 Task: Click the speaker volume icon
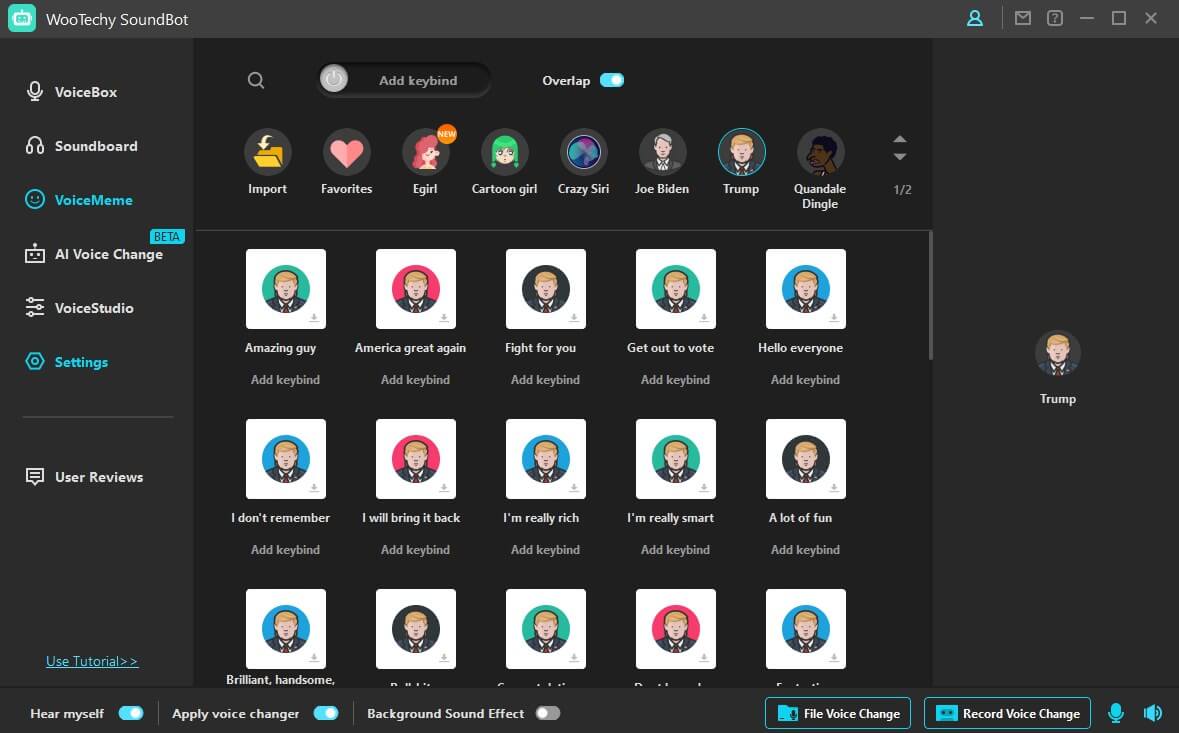[x=1153, y=713]
